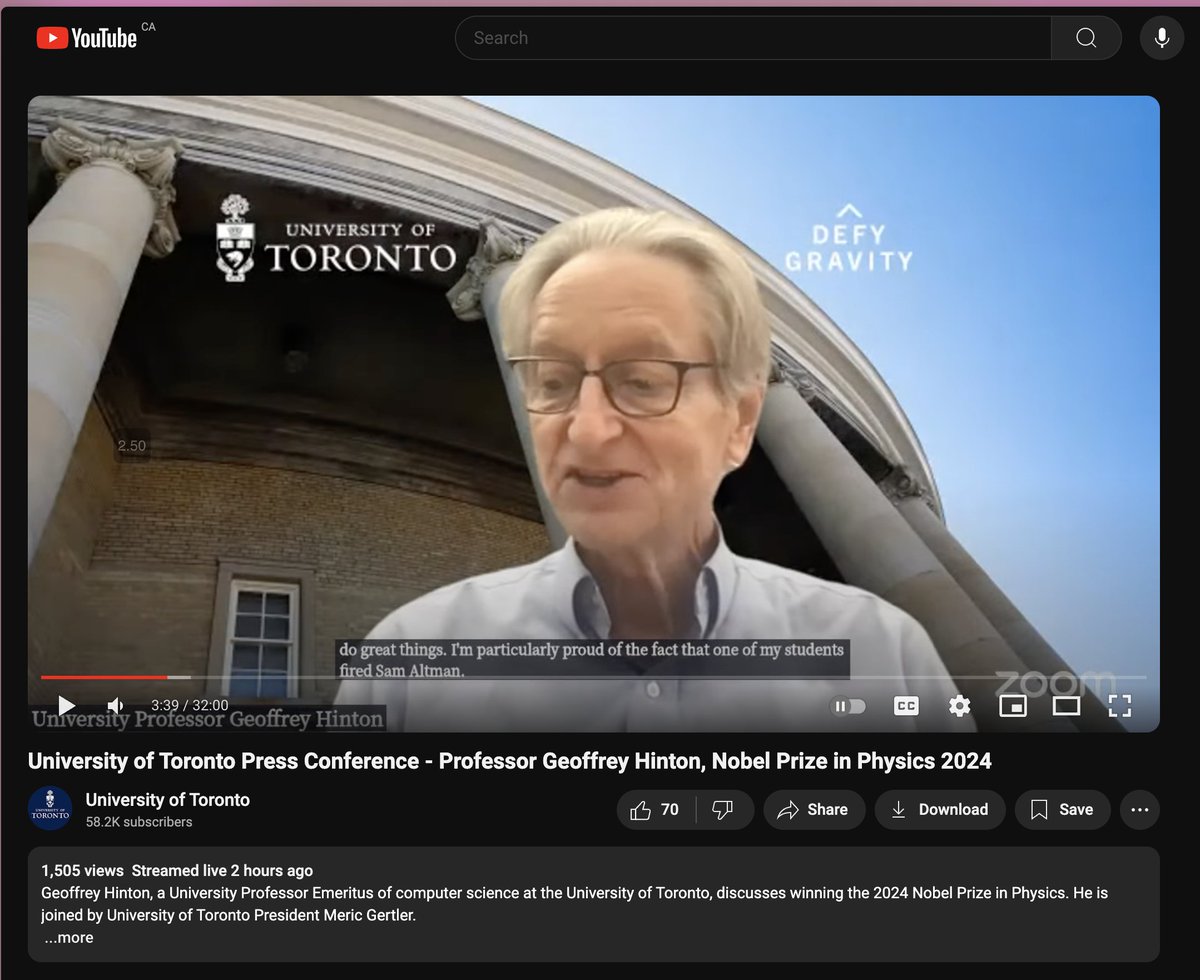The width and height of the screenshot is (1200, 980).
Task: Open the three-dot more actions menu
Action: (x=1140, y=810)
